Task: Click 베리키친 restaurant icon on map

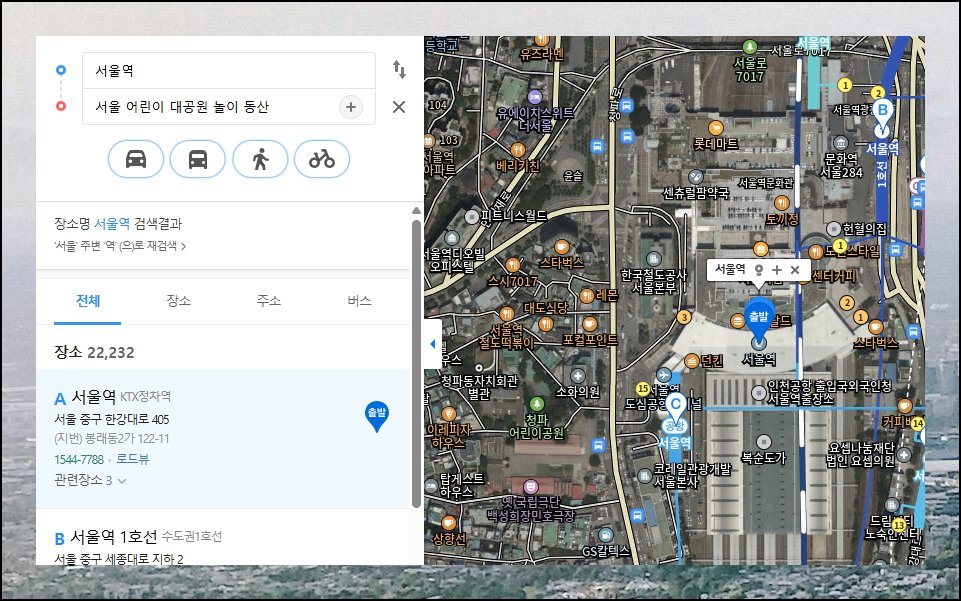Action: coord(518,150)
